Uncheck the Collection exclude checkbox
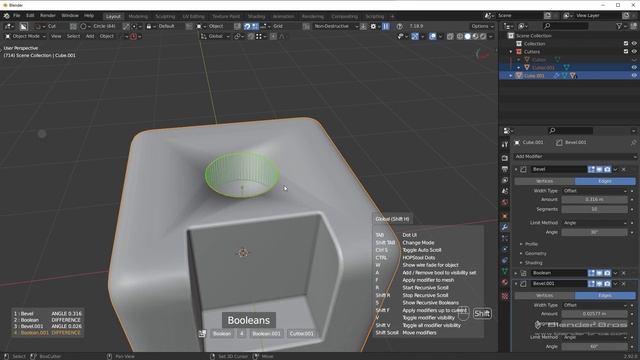 click(x=626, y=44)
